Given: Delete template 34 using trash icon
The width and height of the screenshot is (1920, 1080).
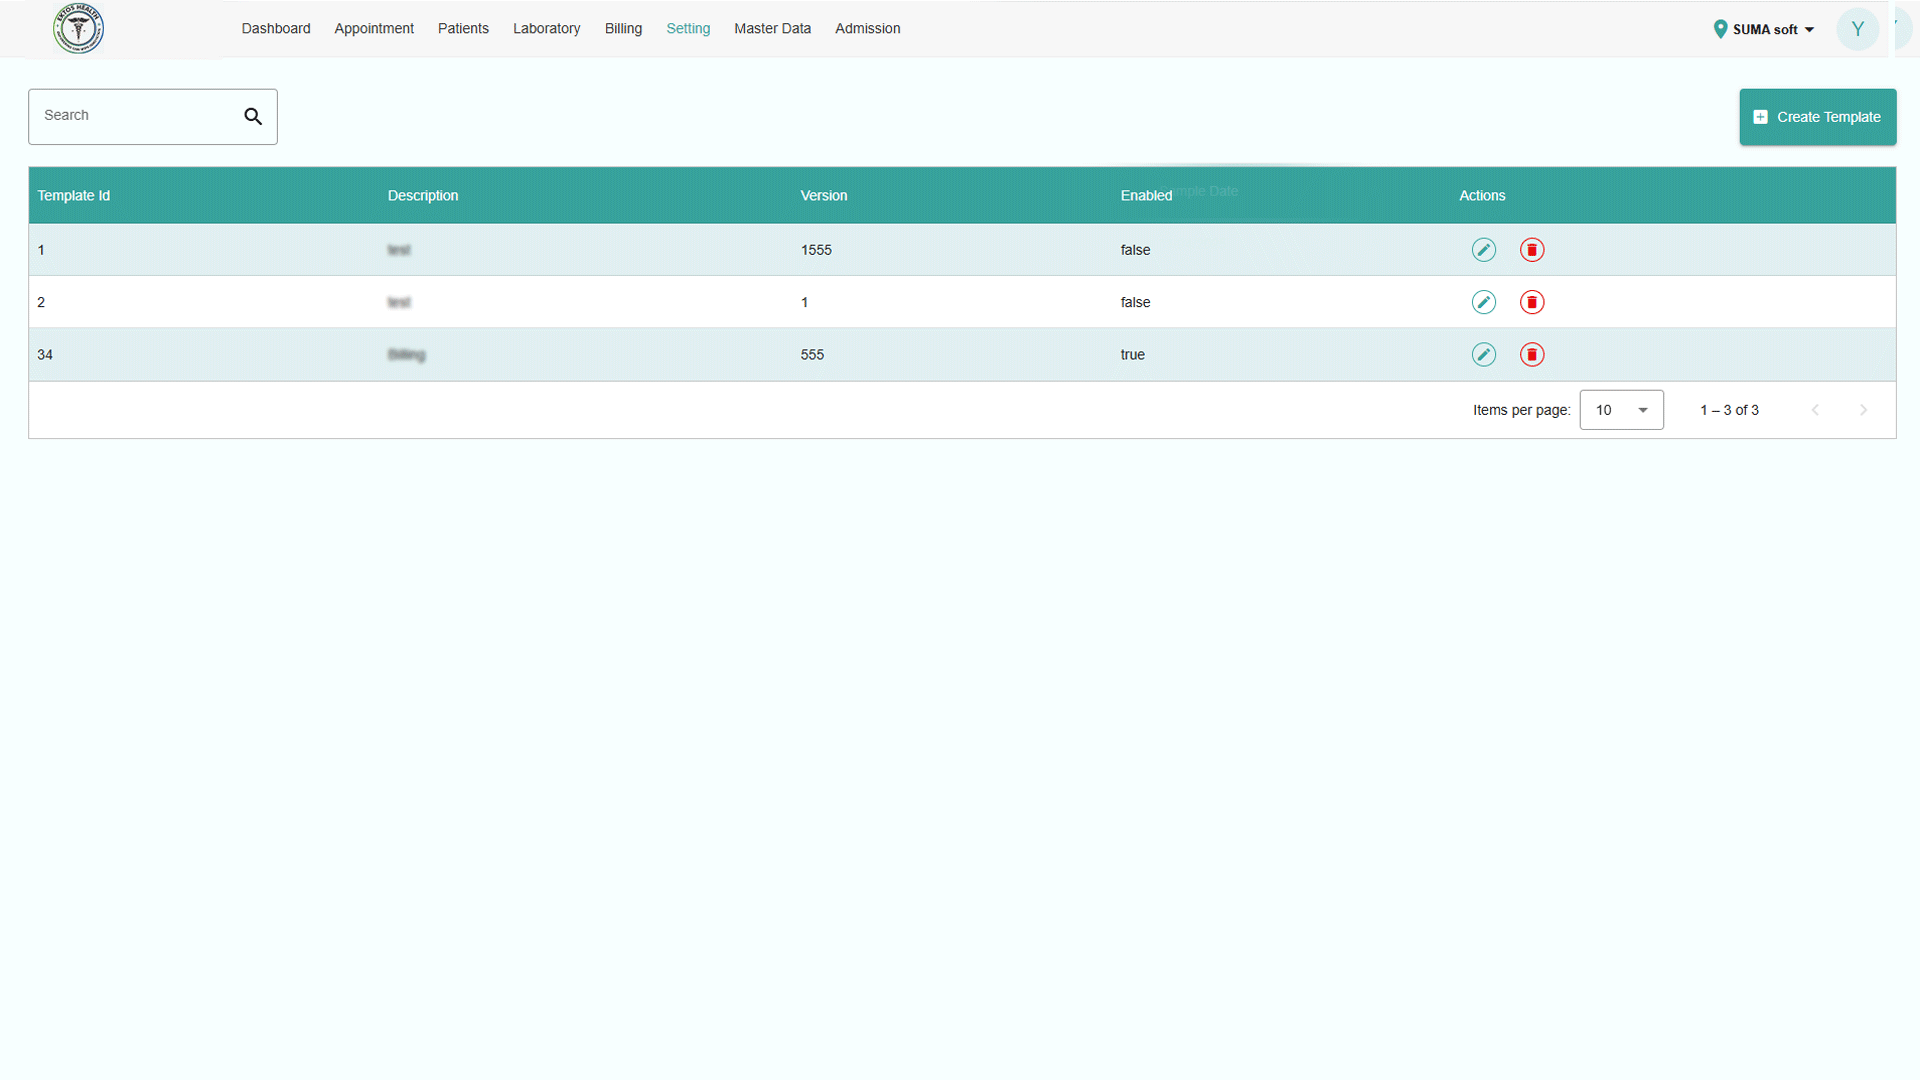Looking at the screenshot, I should pos(1531,355).
